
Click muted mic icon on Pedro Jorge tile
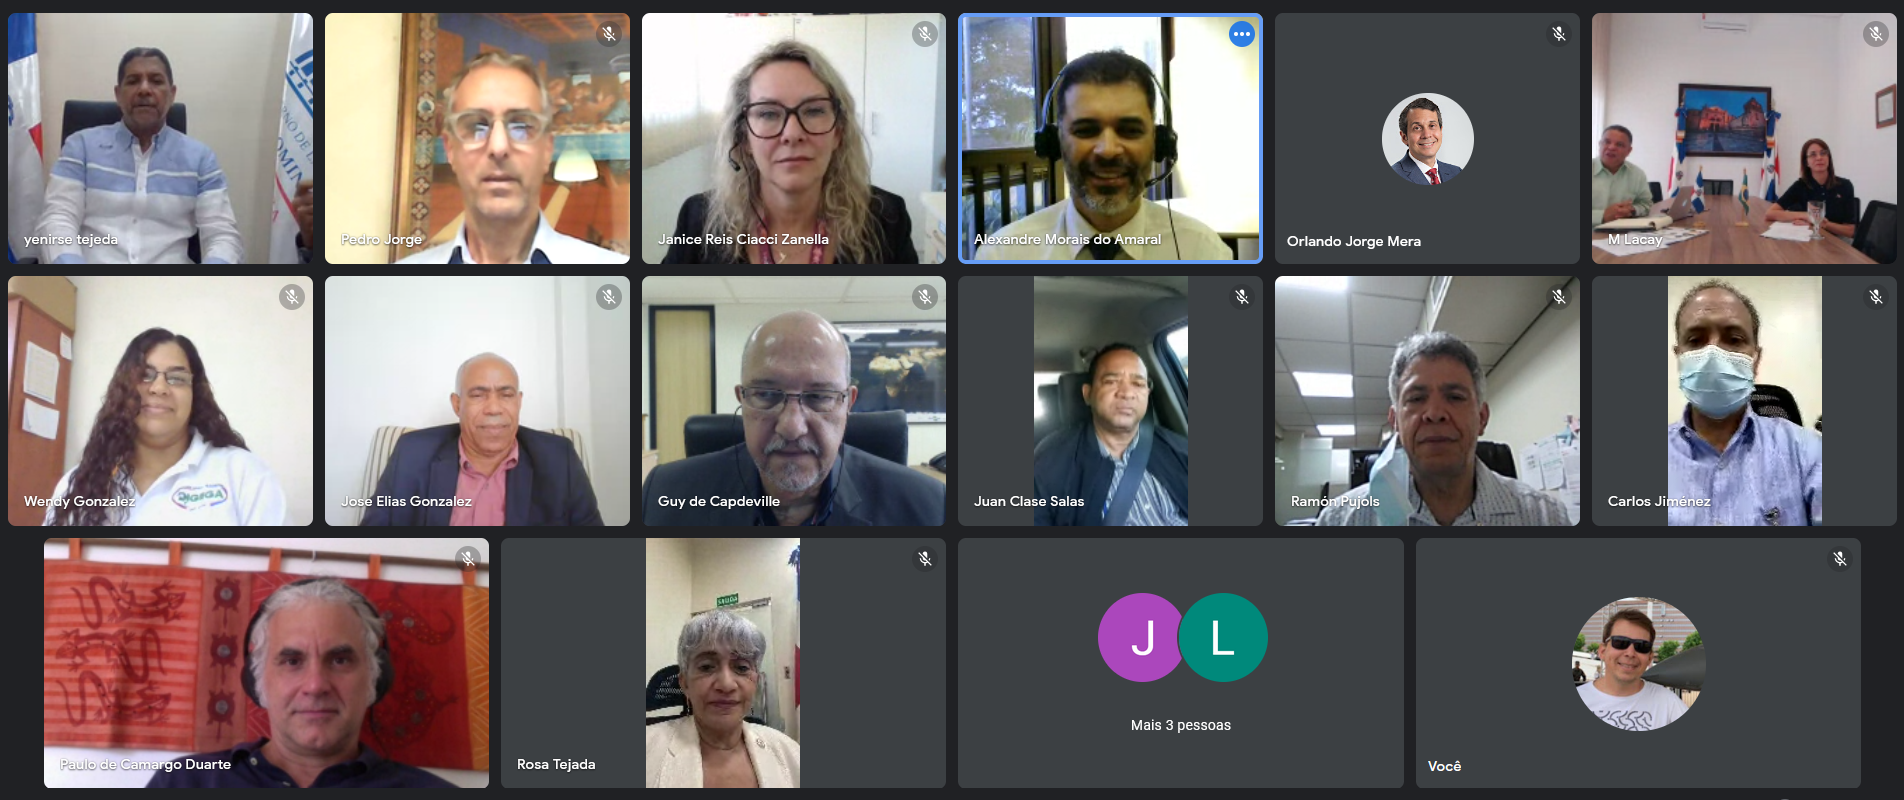coord(608,34)
